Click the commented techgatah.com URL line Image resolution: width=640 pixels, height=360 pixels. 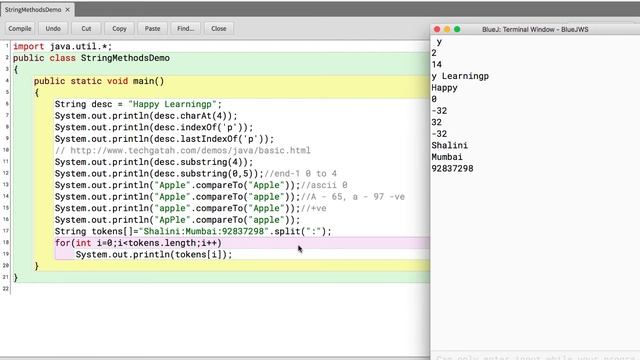point(182,151)
